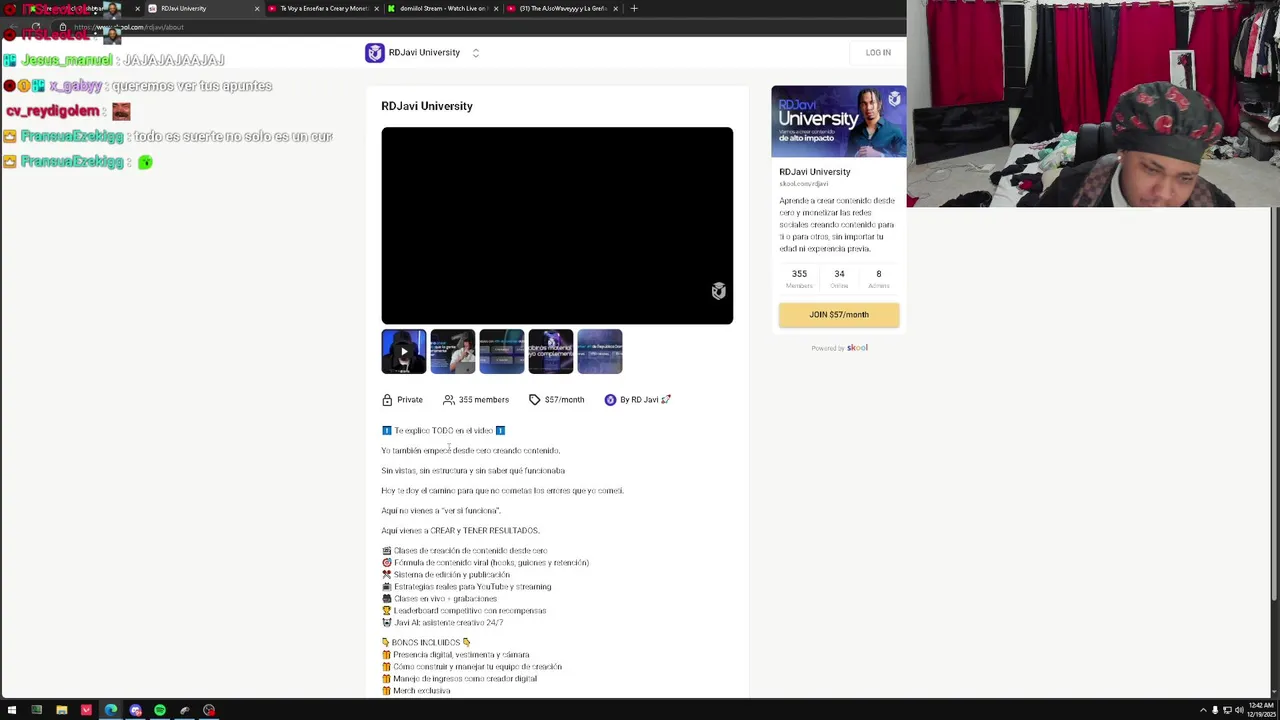Select the fifth gallery thumbnail

coord(600,352)
